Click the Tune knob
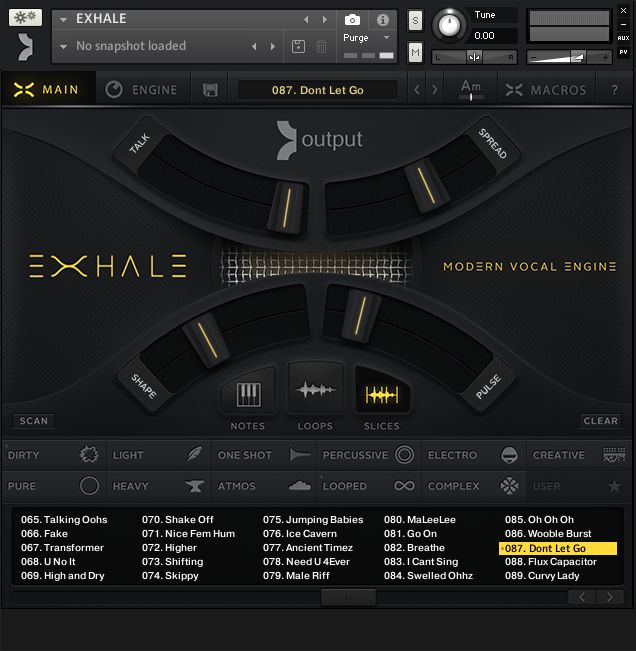The width and height of the screenshot is (636, 651). click(x=449, y=25)
